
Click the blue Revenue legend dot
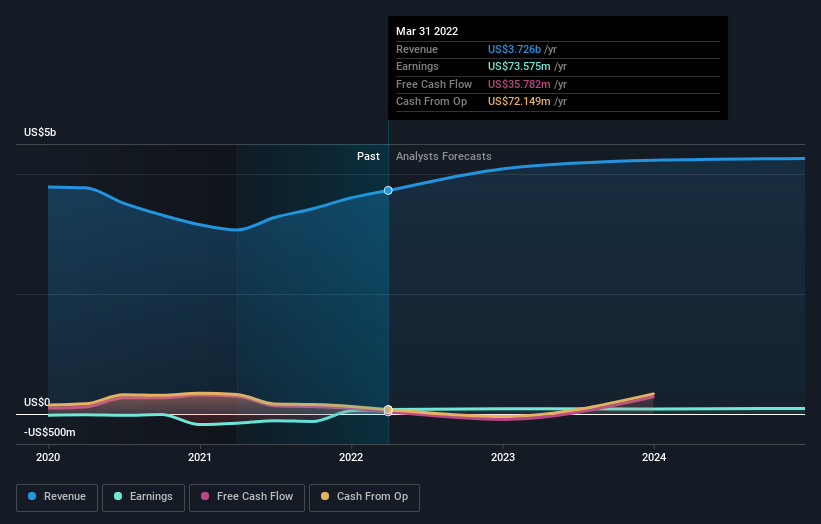(x=32, y=496)
